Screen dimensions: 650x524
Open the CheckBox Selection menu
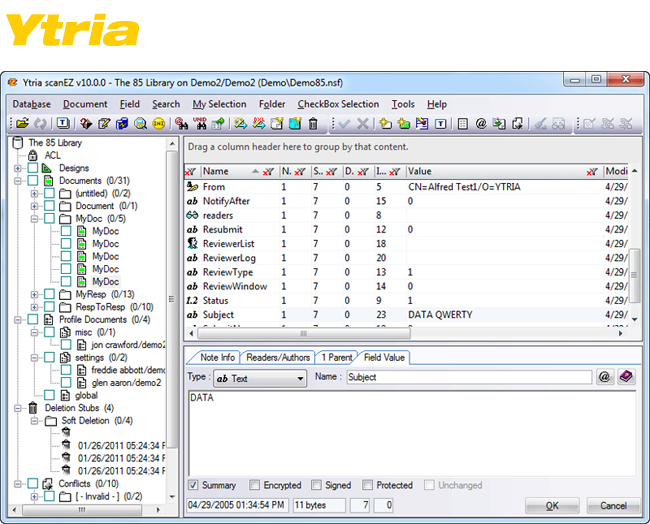pyautogui.click(x=338, y=104)
